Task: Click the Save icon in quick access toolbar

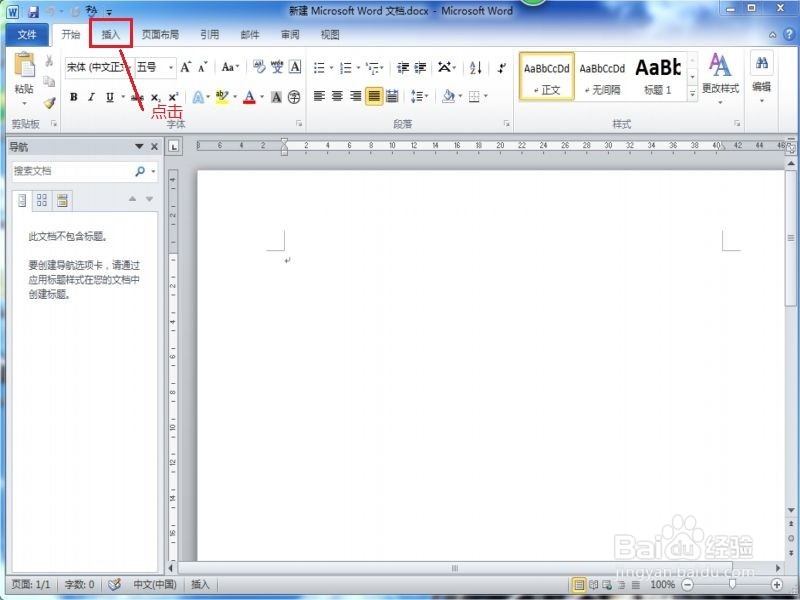Action: click(34, 11)
